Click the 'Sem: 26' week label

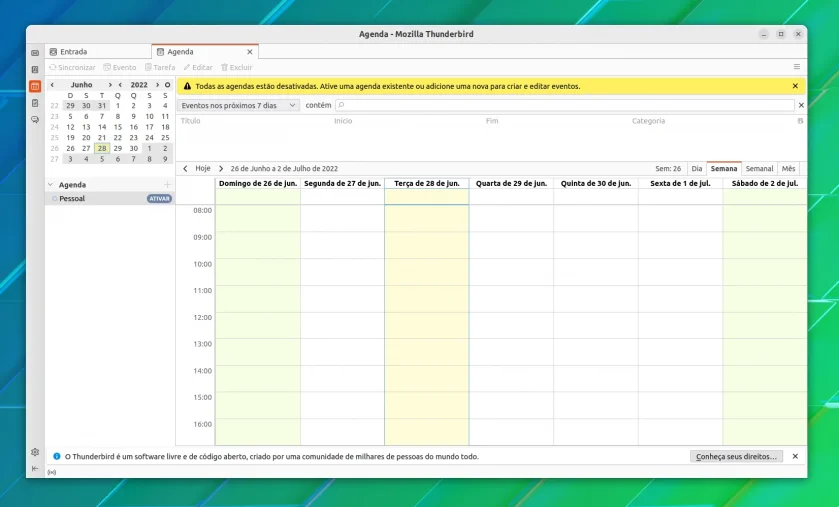pyautogui.click(x=668, y=168)
